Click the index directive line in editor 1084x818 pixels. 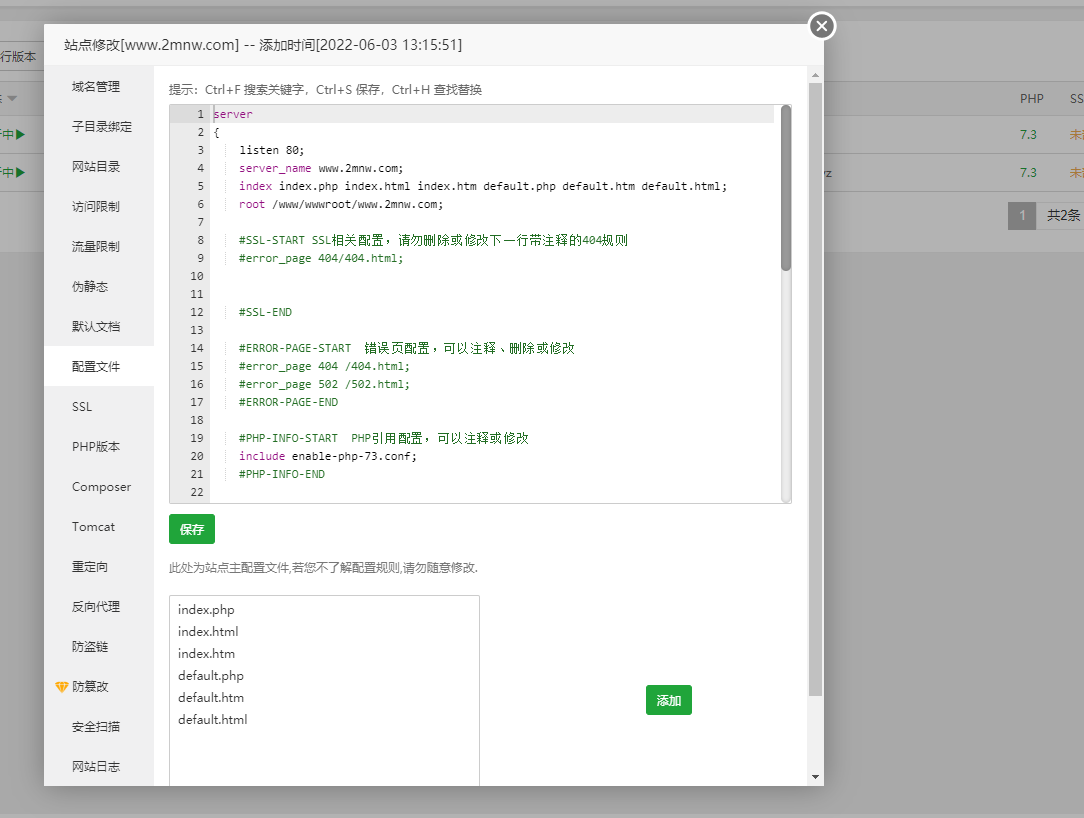click(483, 186)
